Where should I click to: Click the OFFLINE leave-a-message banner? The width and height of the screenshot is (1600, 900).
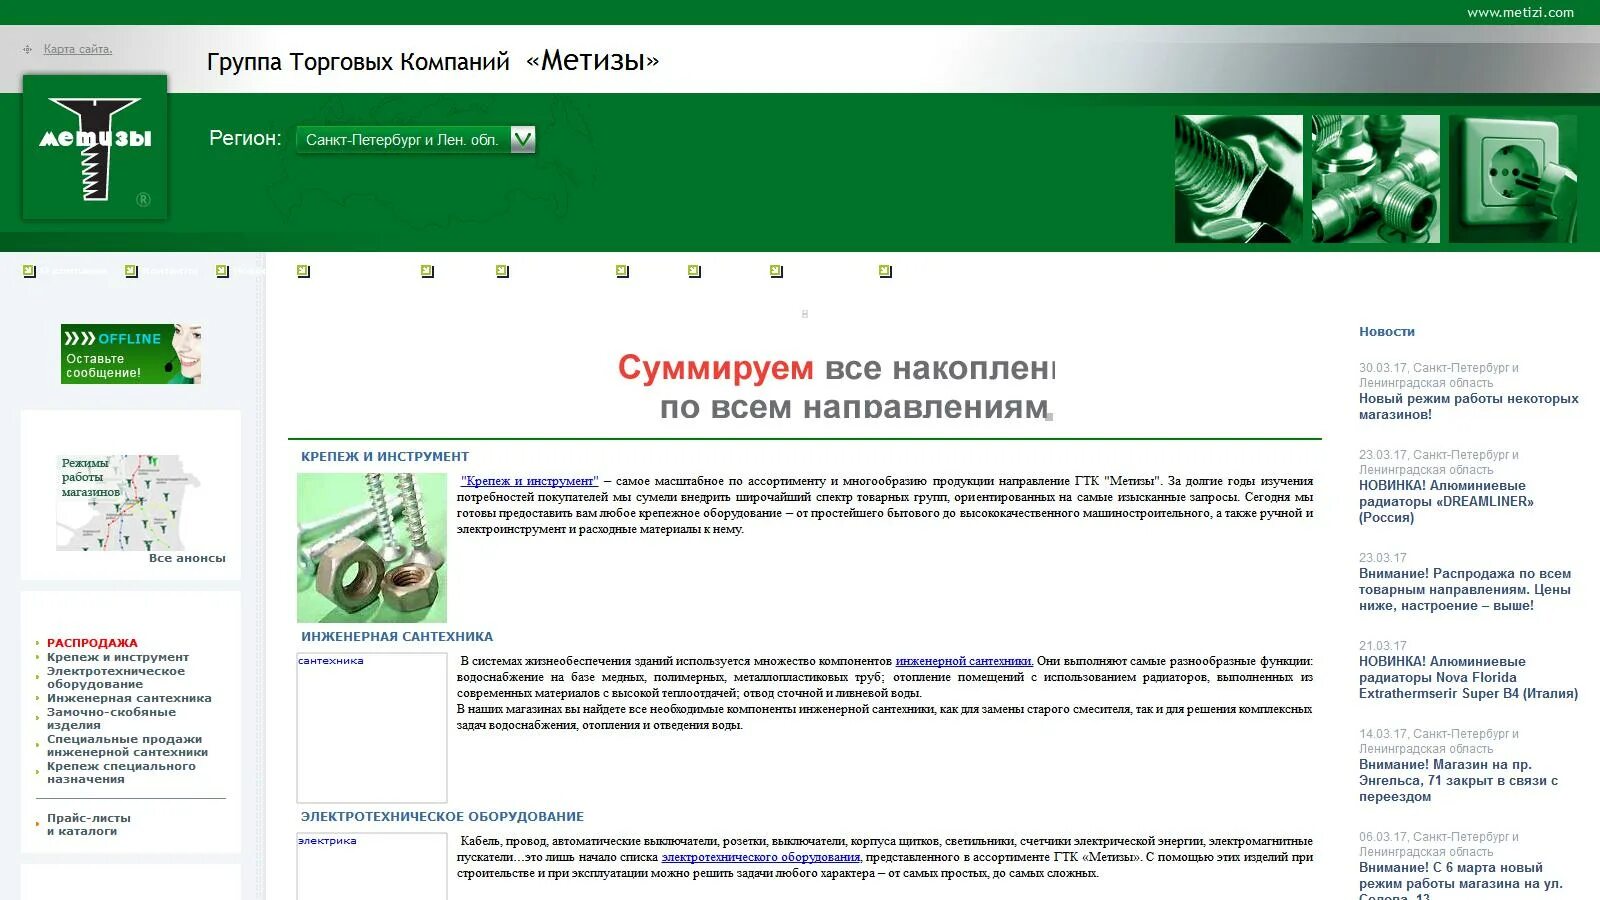131,354
